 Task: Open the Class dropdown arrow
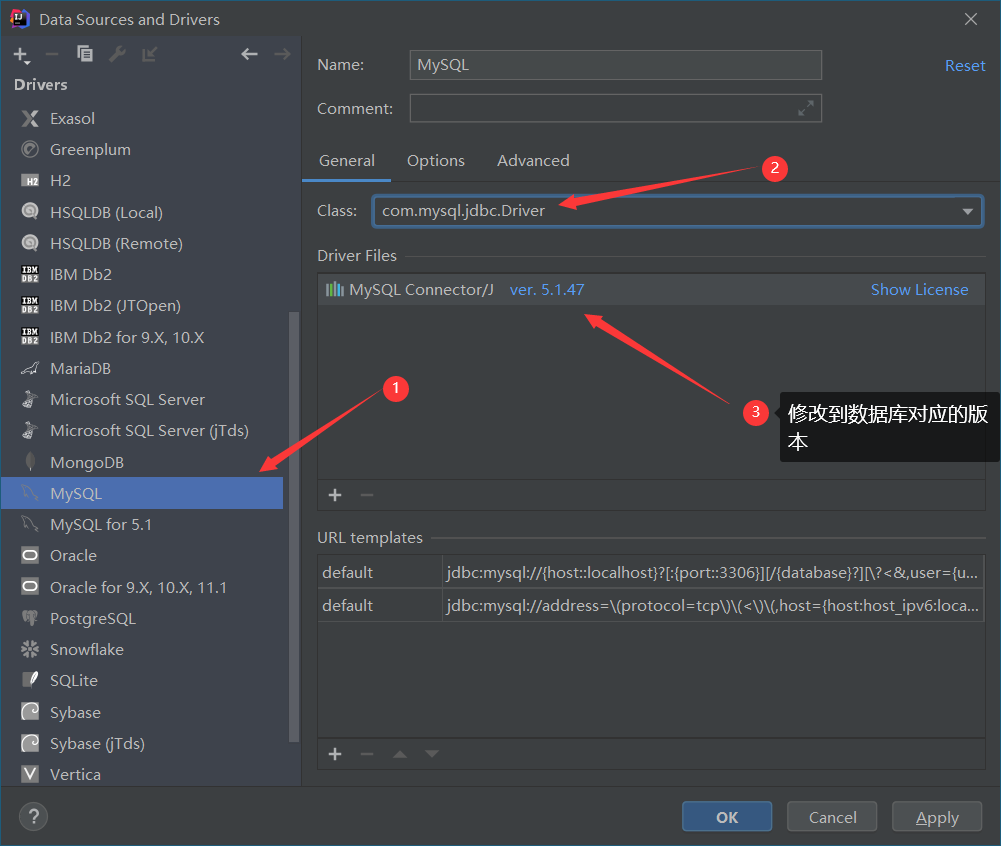click(x=968, y=211)
